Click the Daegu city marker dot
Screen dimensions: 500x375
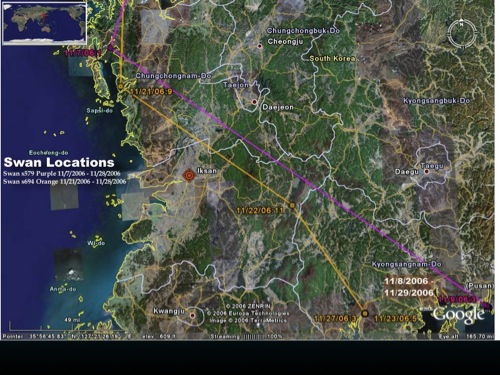pyautogui.click(x=426, y=172)
